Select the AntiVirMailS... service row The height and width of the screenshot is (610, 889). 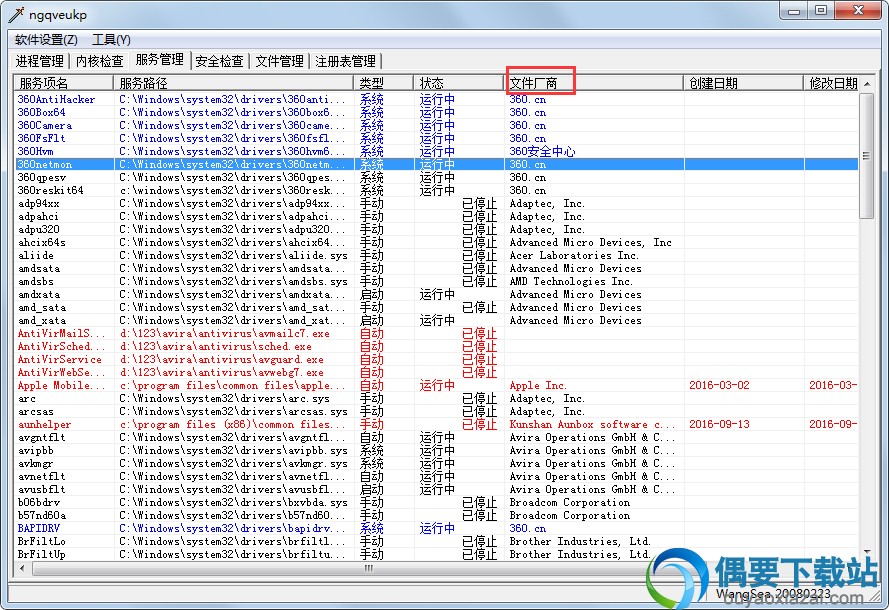pos(437,333)
